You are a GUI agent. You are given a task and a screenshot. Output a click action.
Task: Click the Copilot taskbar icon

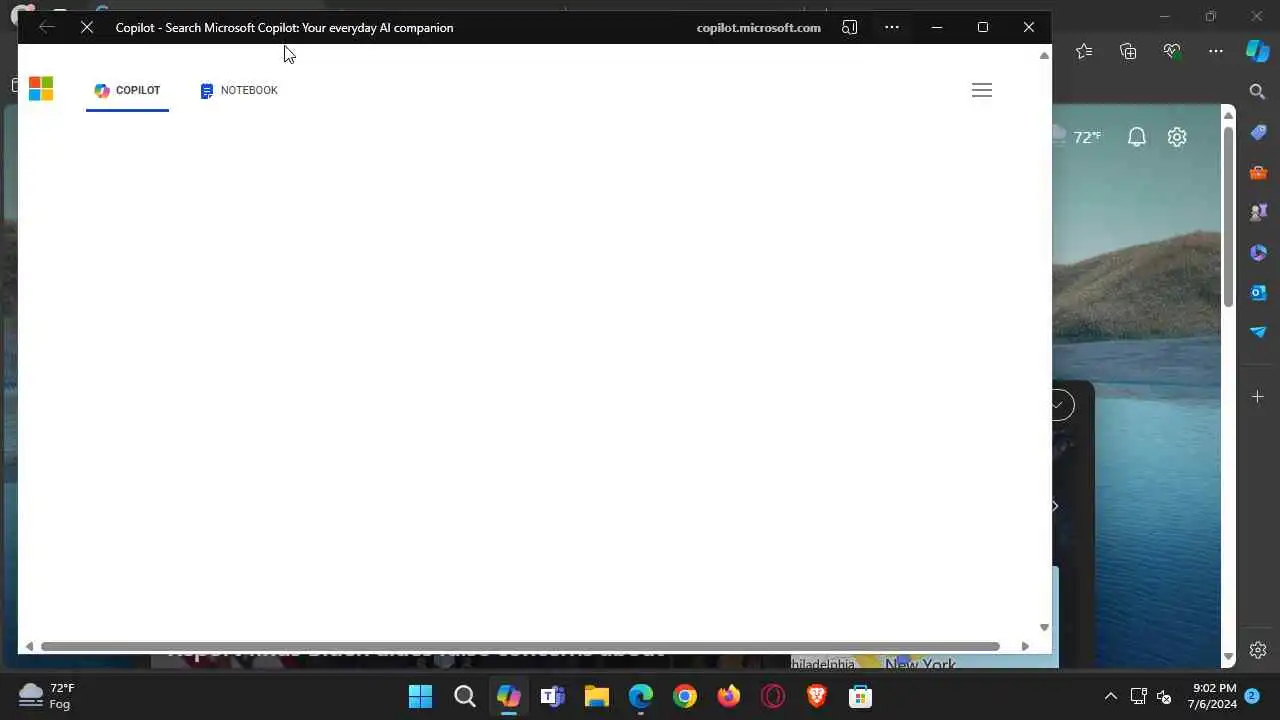pyautogui.click(x=509, y=696)
